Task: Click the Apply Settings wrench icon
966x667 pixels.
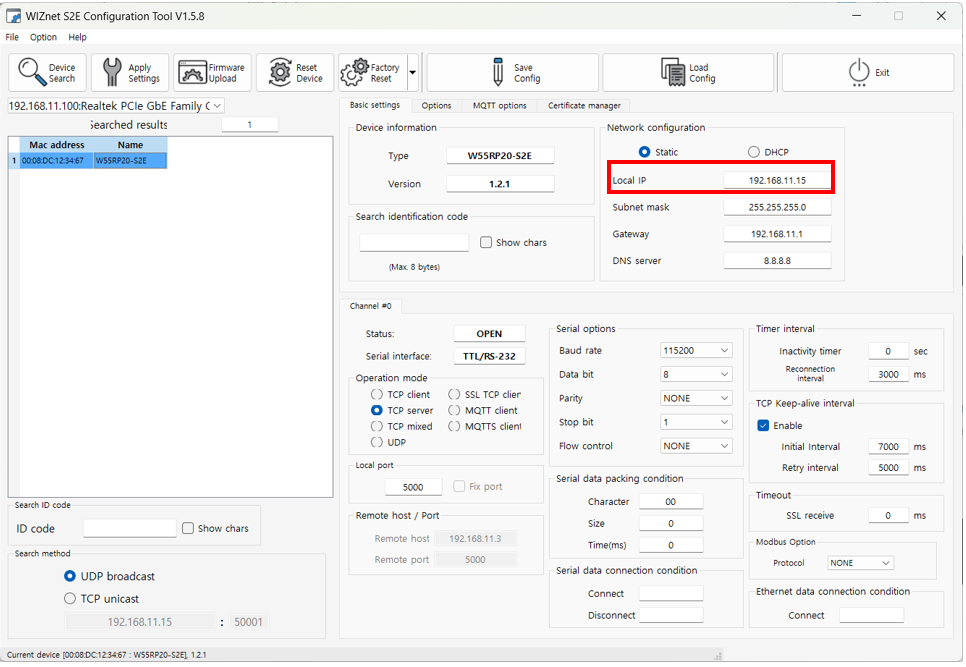Action: coord(112,73)
